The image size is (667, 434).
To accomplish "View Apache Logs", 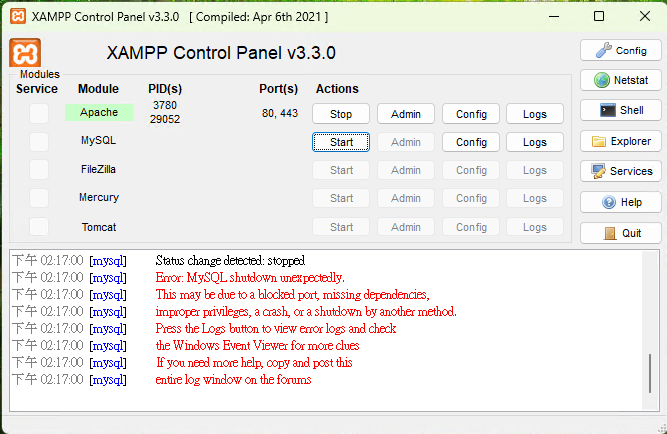I will tap(535, 114).
